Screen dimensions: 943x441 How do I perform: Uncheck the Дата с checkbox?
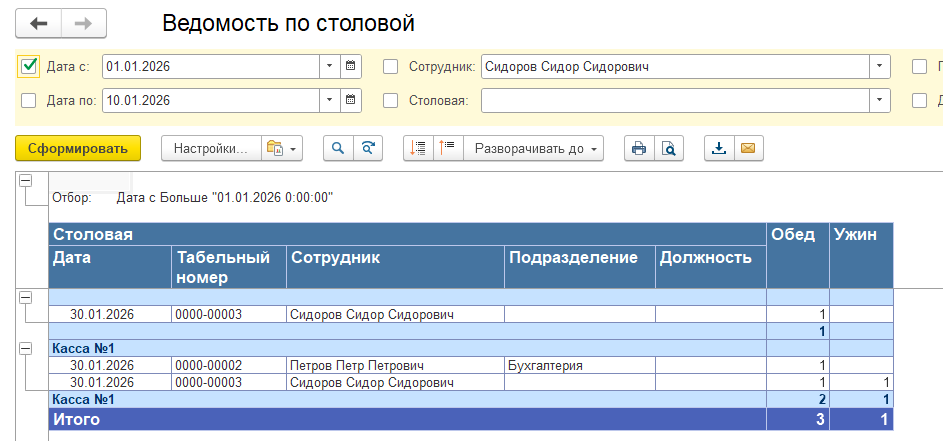pyautogui.click(x=29, y=67)
